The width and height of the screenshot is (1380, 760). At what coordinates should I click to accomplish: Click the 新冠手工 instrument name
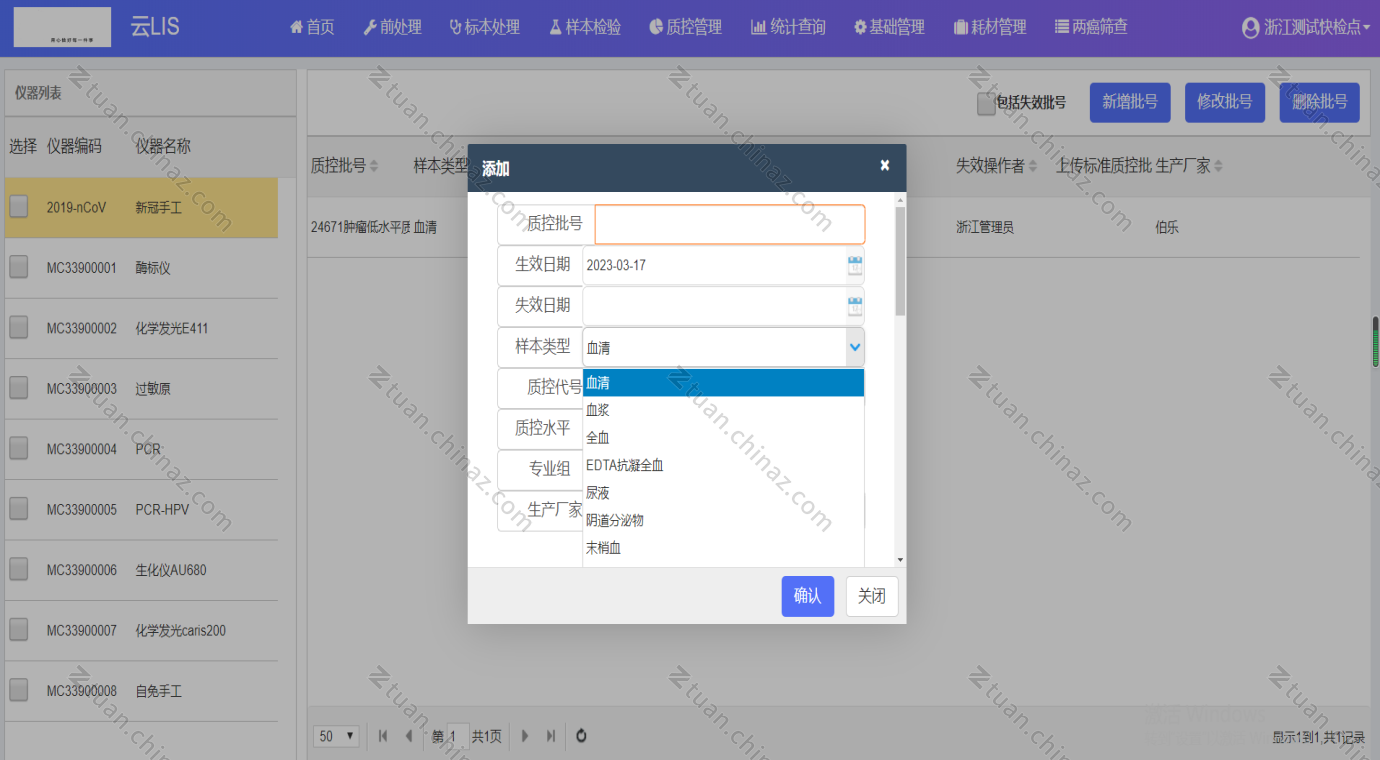(159, 208)
